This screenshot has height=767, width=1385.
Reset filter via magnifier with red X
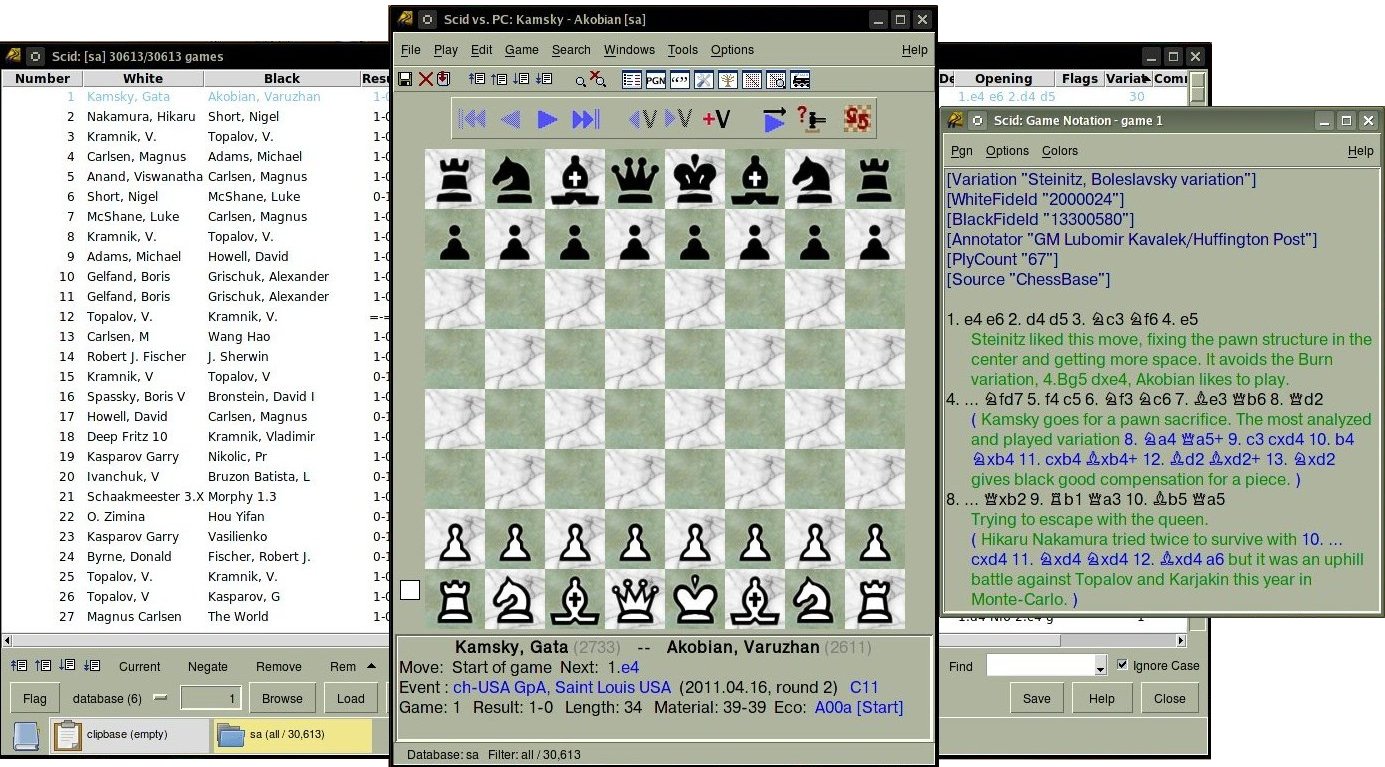(x=598, y=78)
